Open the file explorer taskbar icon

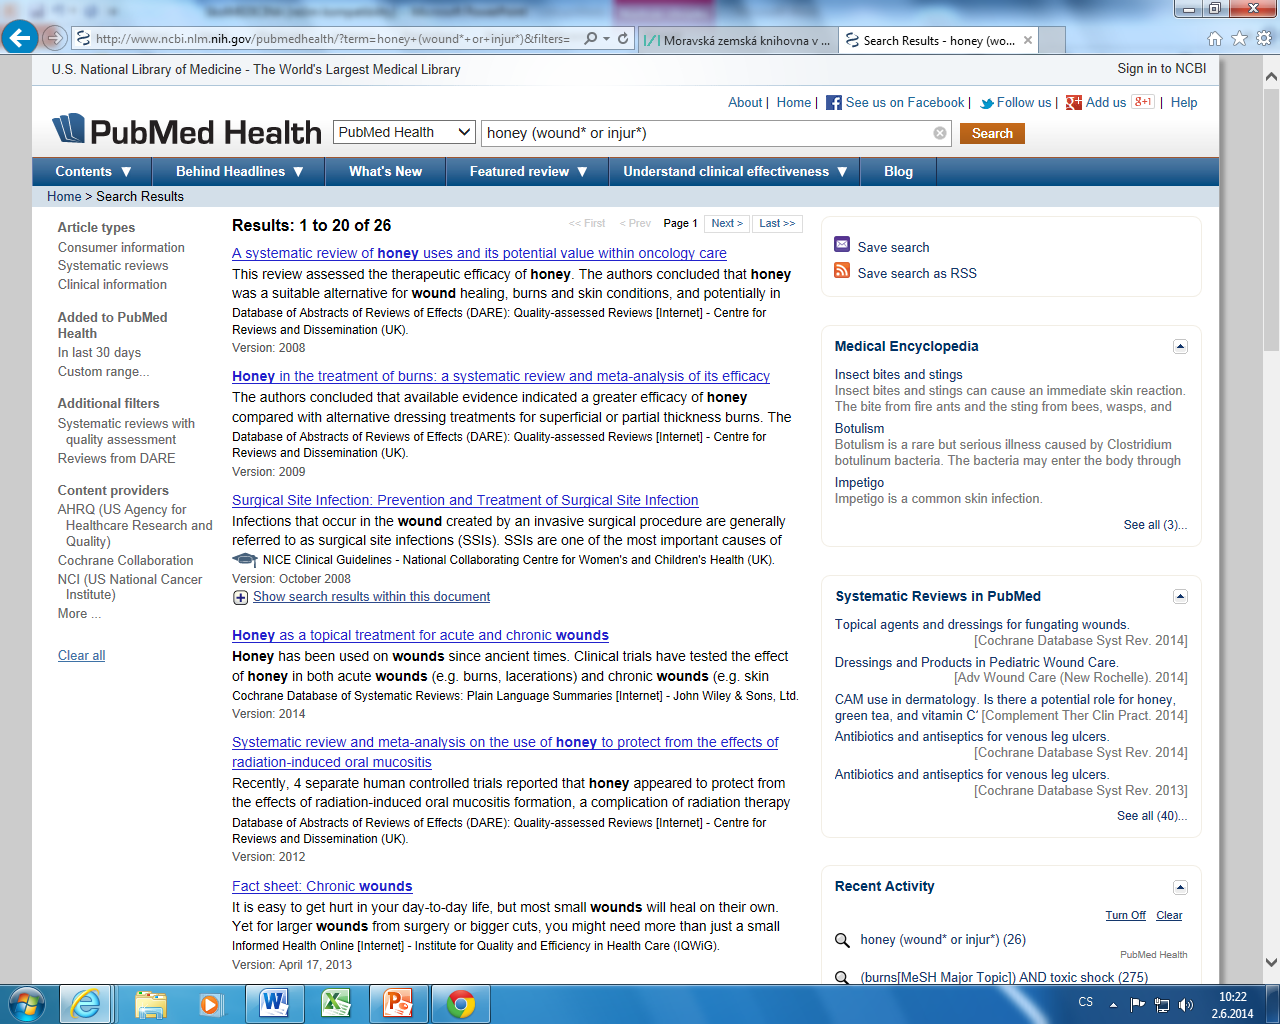150,1004
